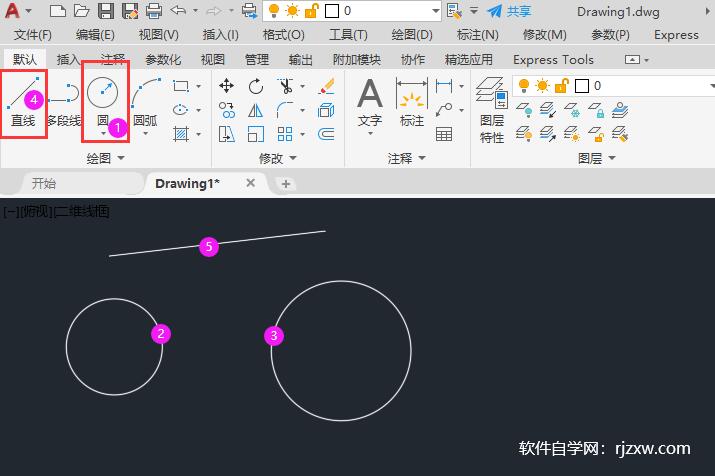
Task: Open the Circle (圆) tool dropdown arrow
Action: pyautogui.click(x=104, y=134)
